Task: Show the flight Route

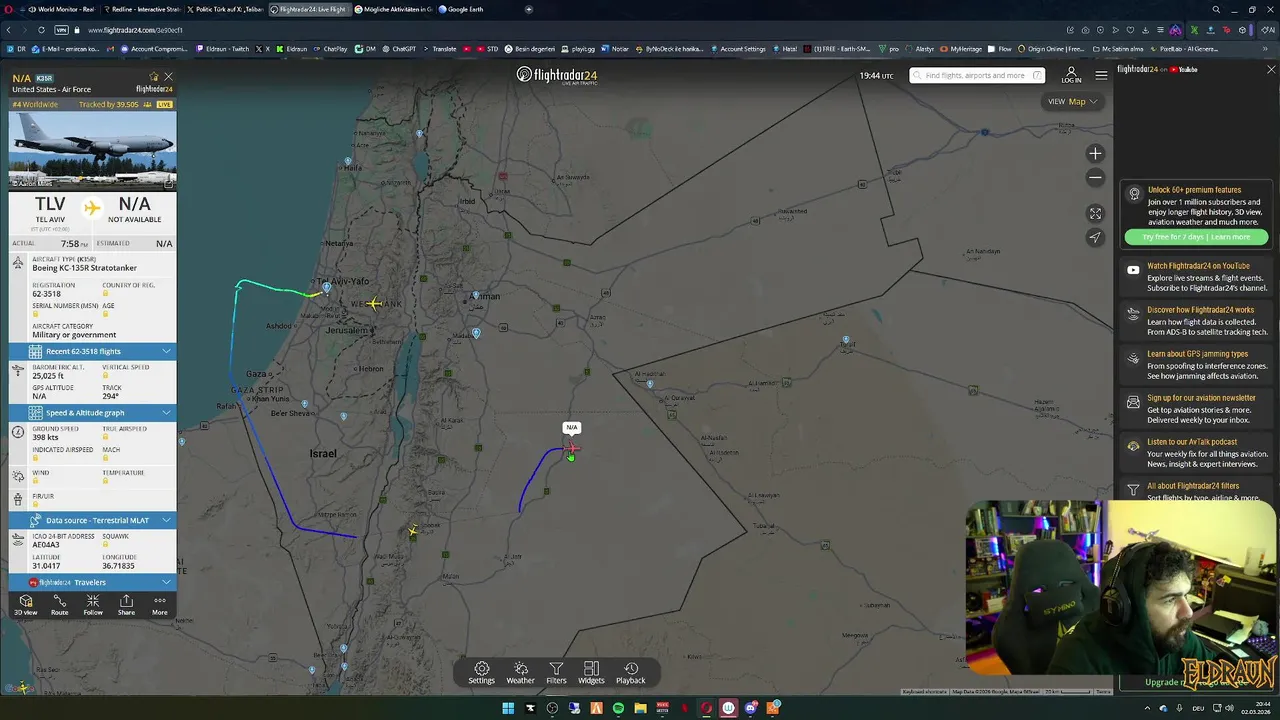Action: (x=59, y=605)
